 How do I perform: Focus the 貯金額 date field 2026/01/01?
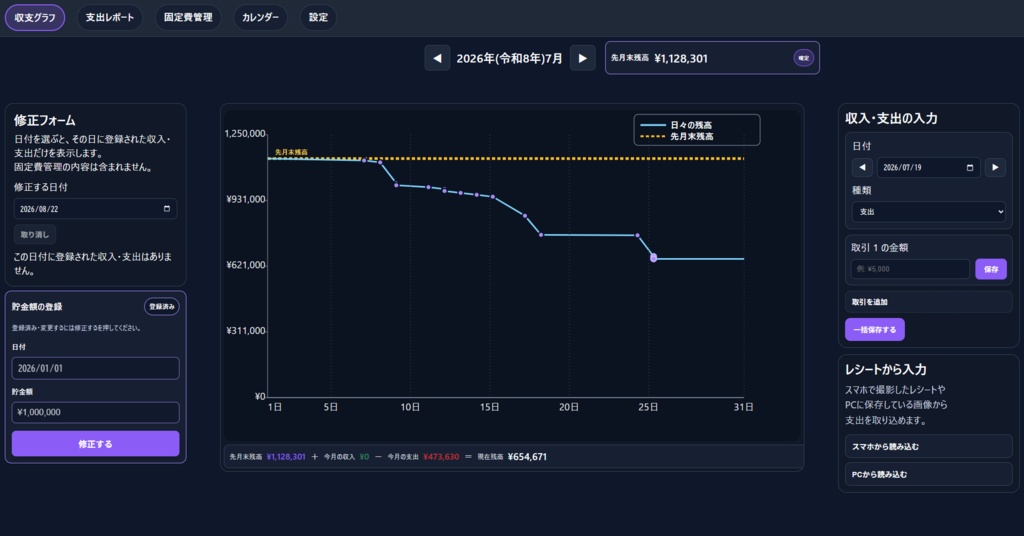95,368
